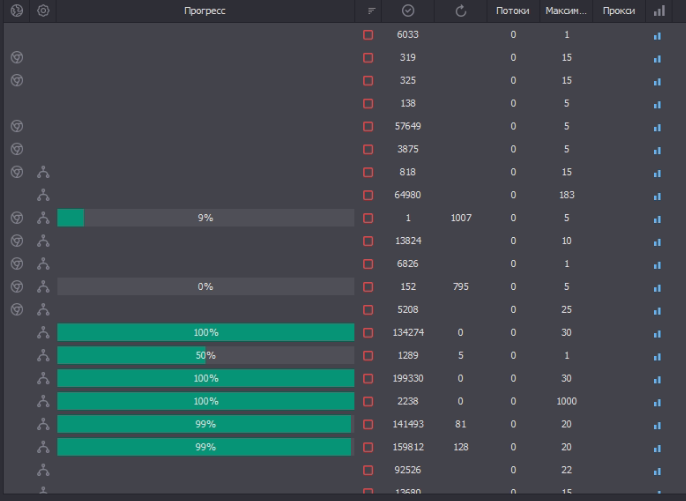The height and width of the screenshot is (501, 686).
Task: Sort by the Прогресс column header
Action: pos(205,10)
